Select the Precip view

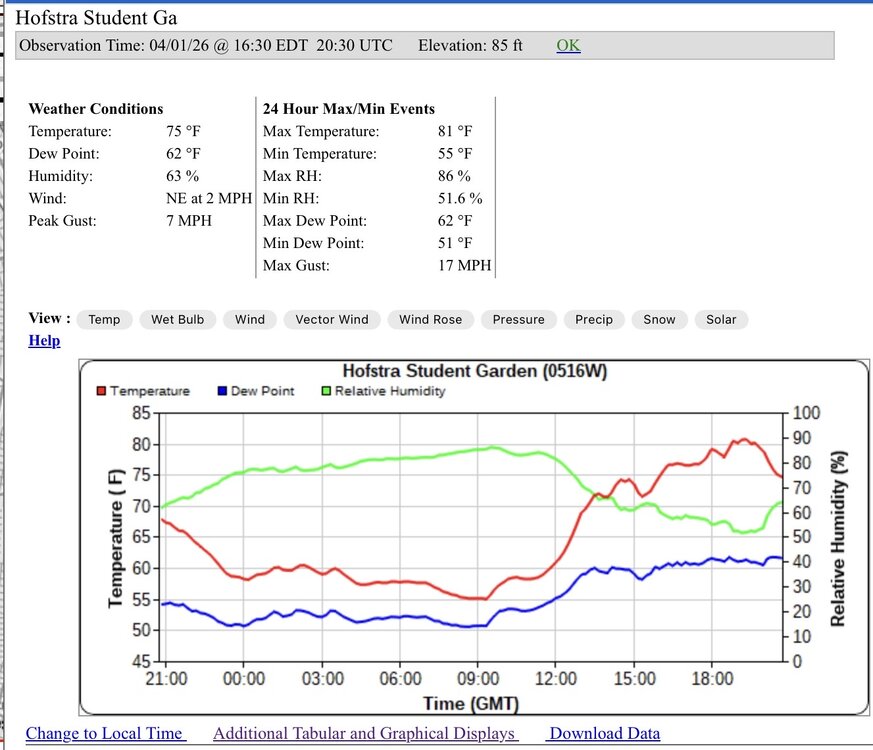tap(594, 319)
